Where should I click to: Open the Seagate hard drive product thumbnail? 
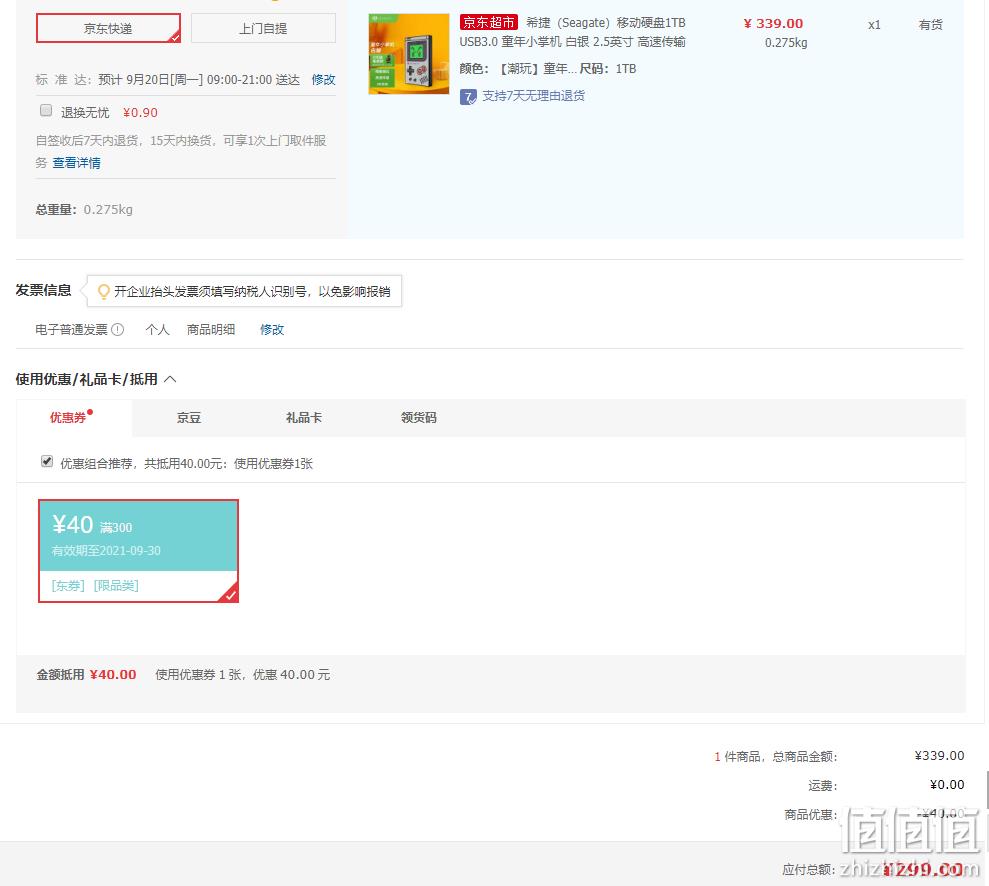point(409,54)
